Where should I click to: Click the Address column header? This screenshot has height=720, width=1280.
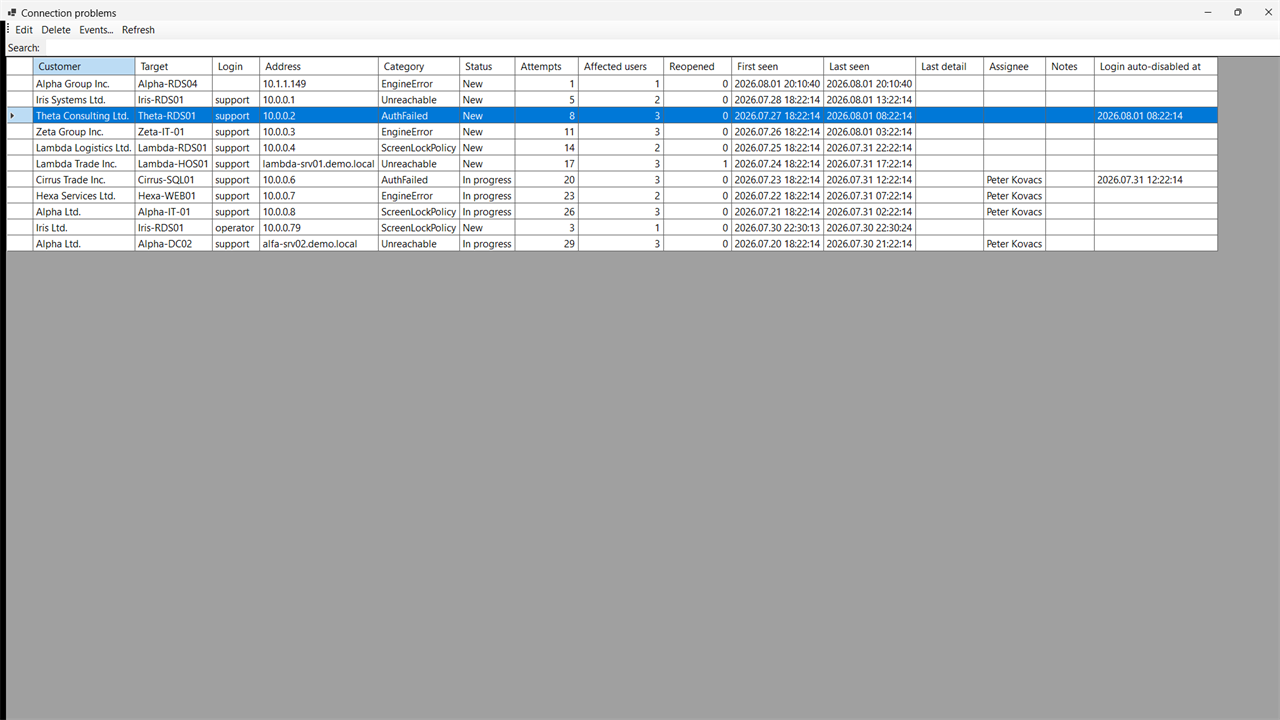(319, 67)
